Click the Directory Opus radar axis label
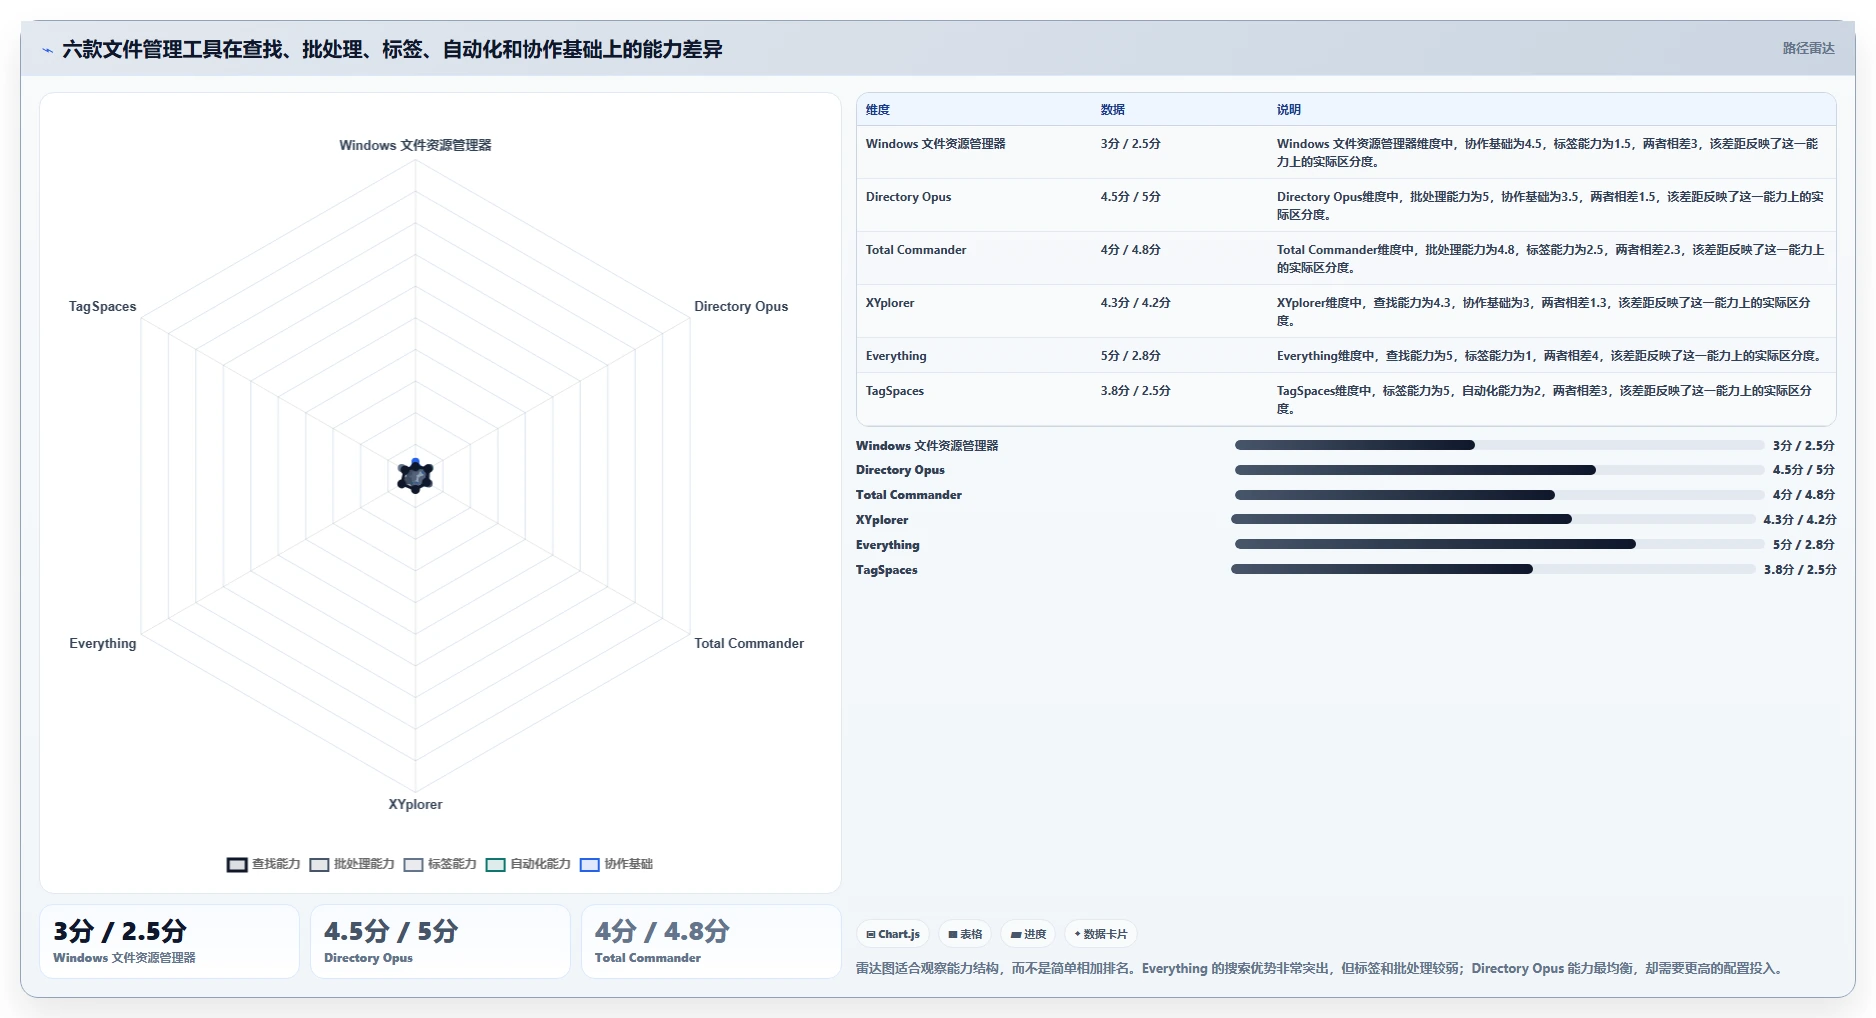 click(x=741, y=307)
